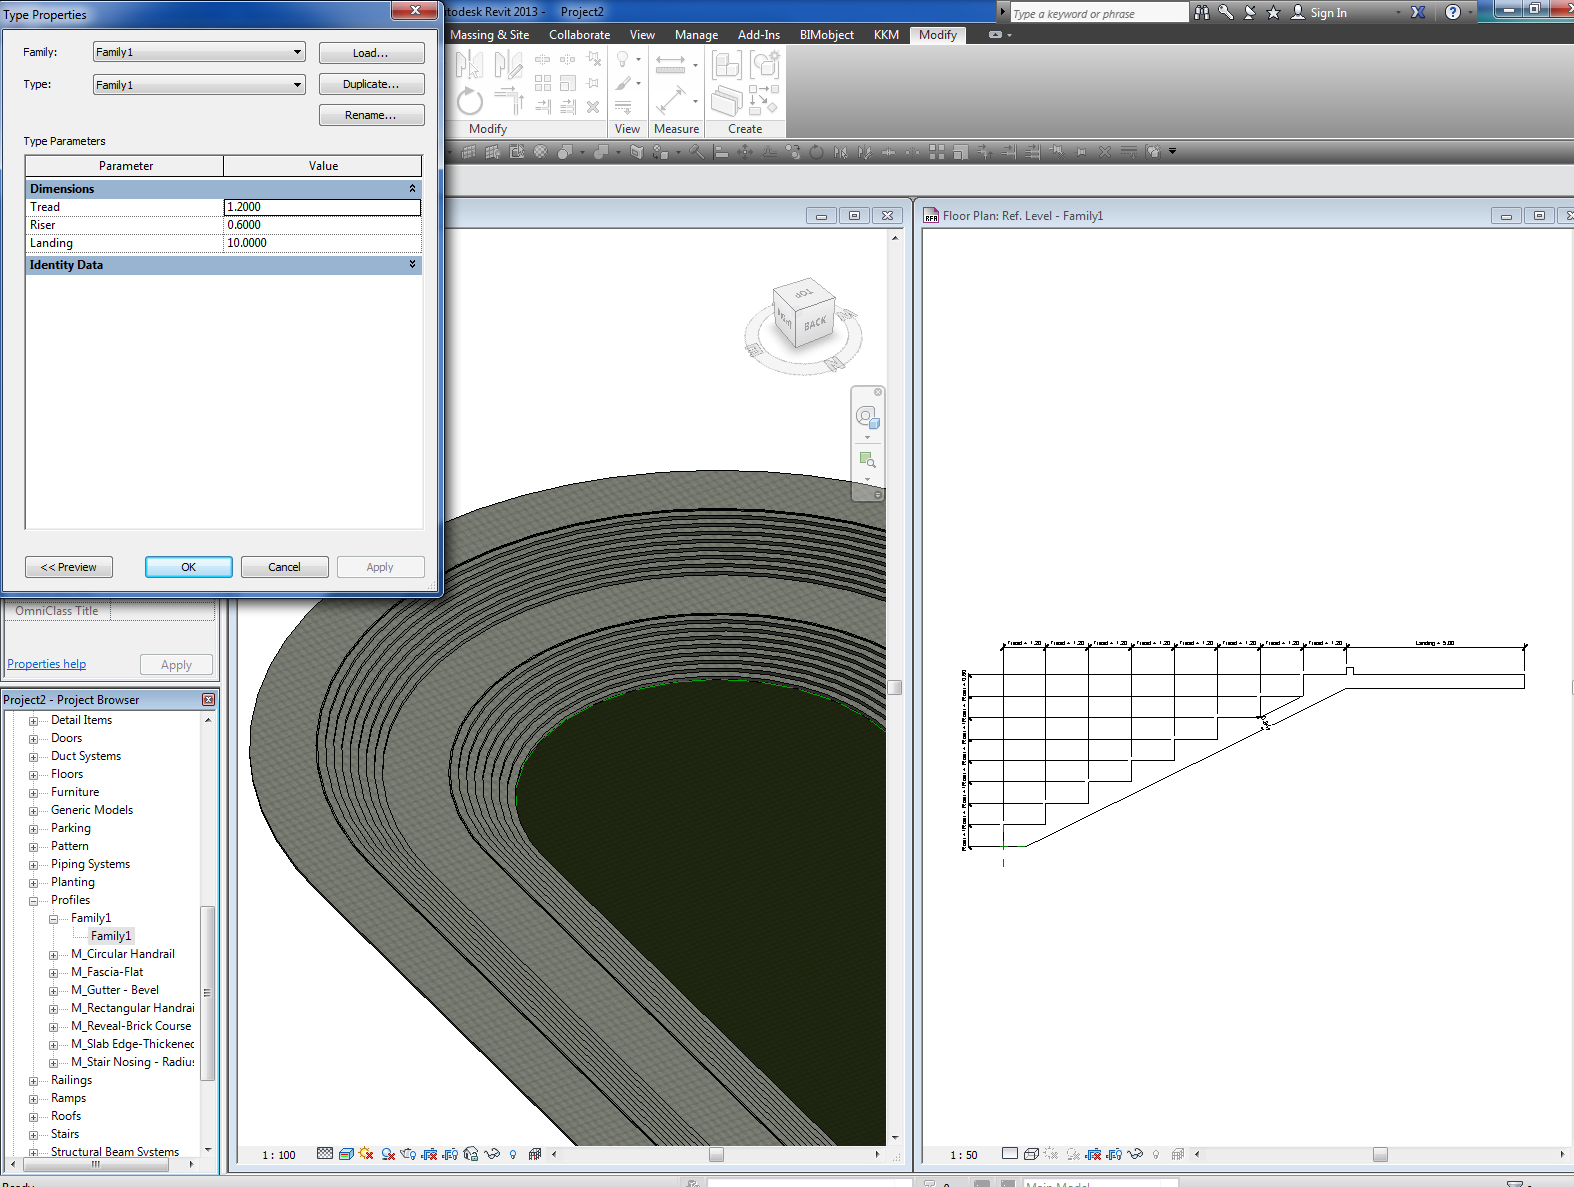
Task: Click the Tread value input field
Action: click(x=321, y=207)
